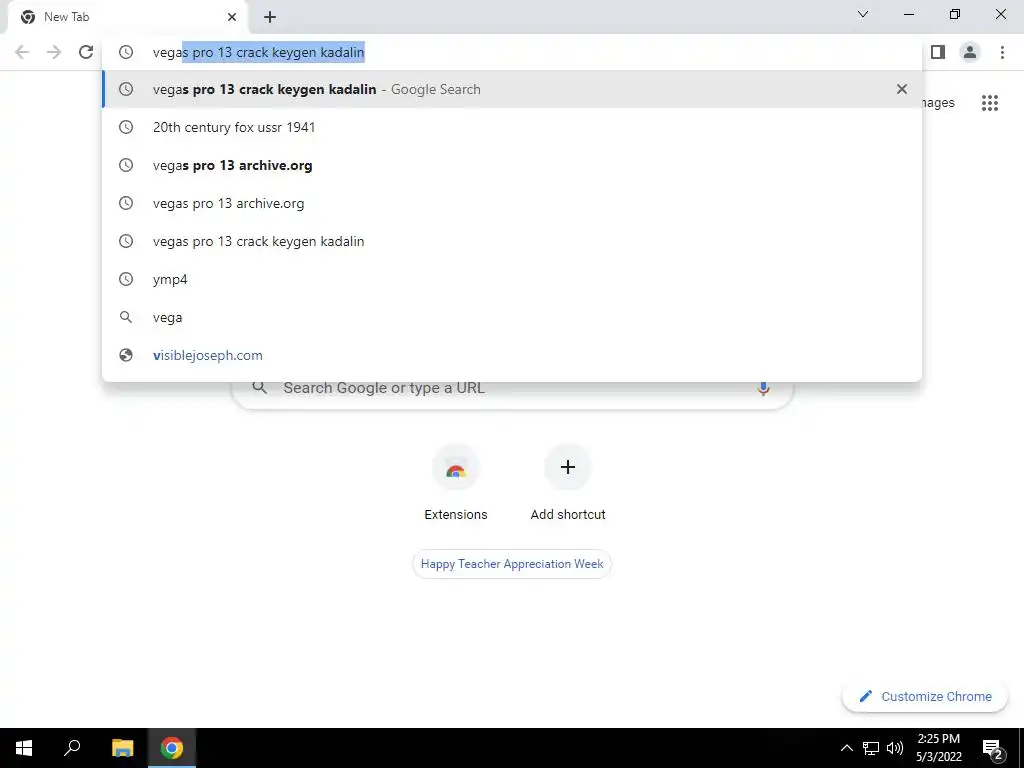This screenshot has height=768, width=1024.
Task: Select the 'vega' search suggestion
Action: click(x=512, y=317)
